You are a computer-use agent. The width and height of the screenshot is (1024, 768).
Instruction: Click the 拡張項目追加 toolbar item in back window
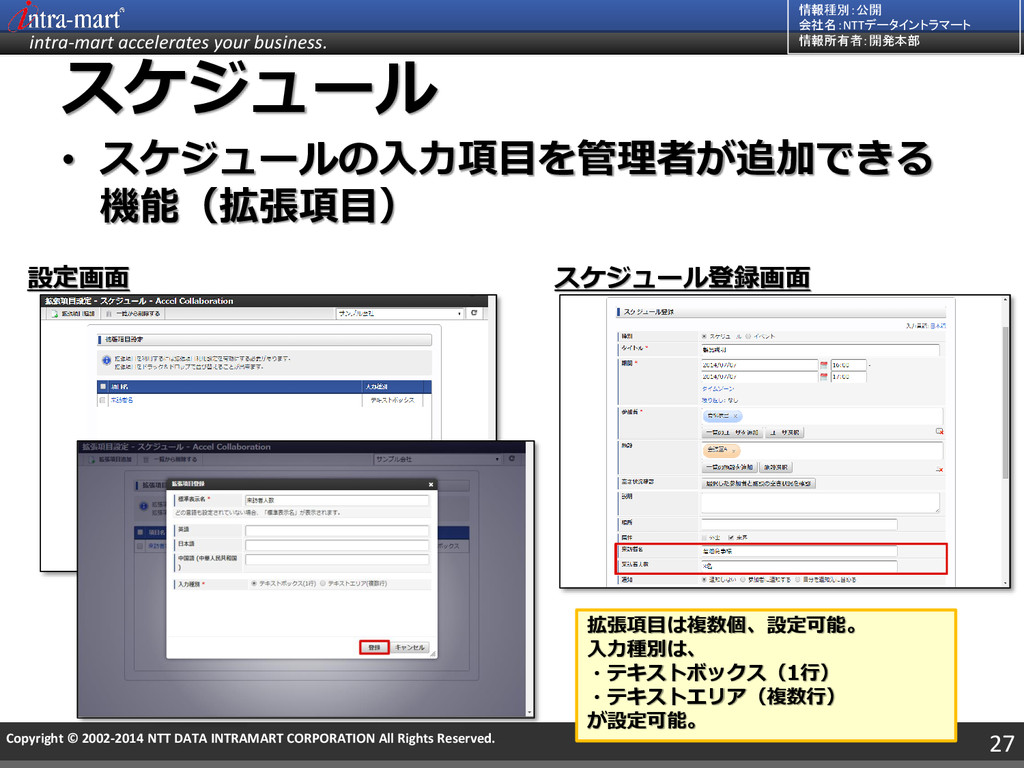click(x=72, y=313)
